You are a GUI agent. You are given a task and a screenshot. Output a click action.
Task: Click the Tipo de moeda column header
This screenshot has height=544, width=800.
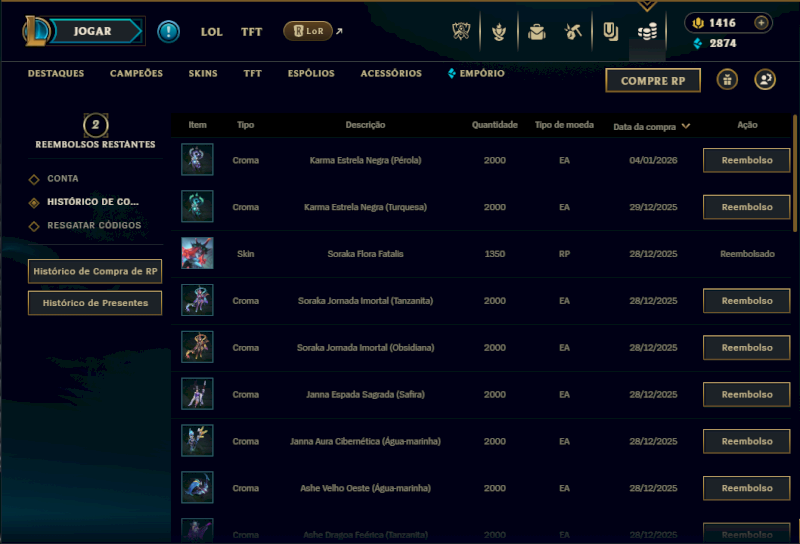point(564,125)
